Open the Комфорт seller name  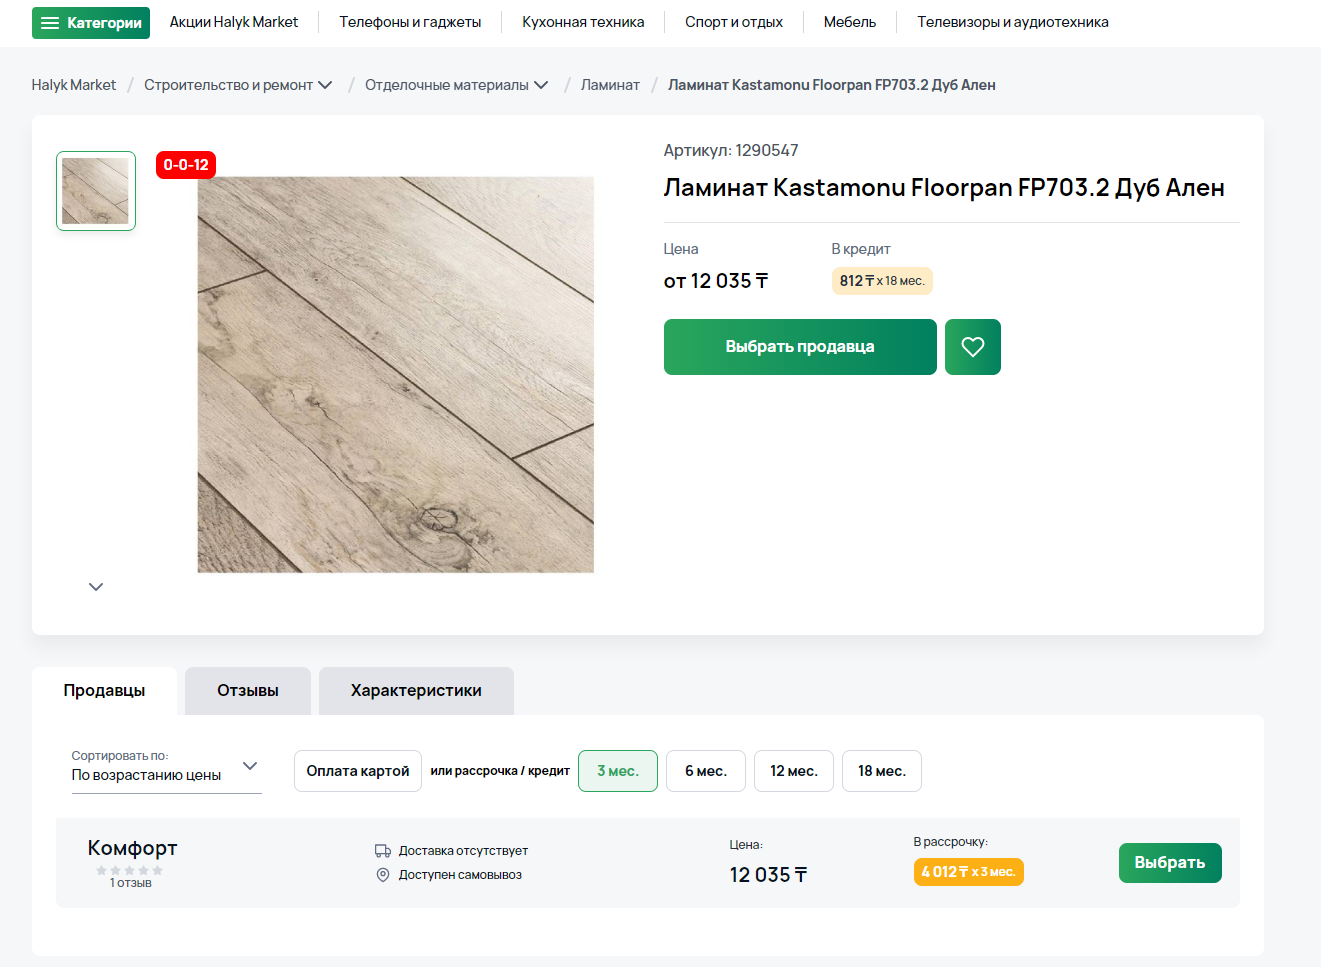click(x=132, y=848)
